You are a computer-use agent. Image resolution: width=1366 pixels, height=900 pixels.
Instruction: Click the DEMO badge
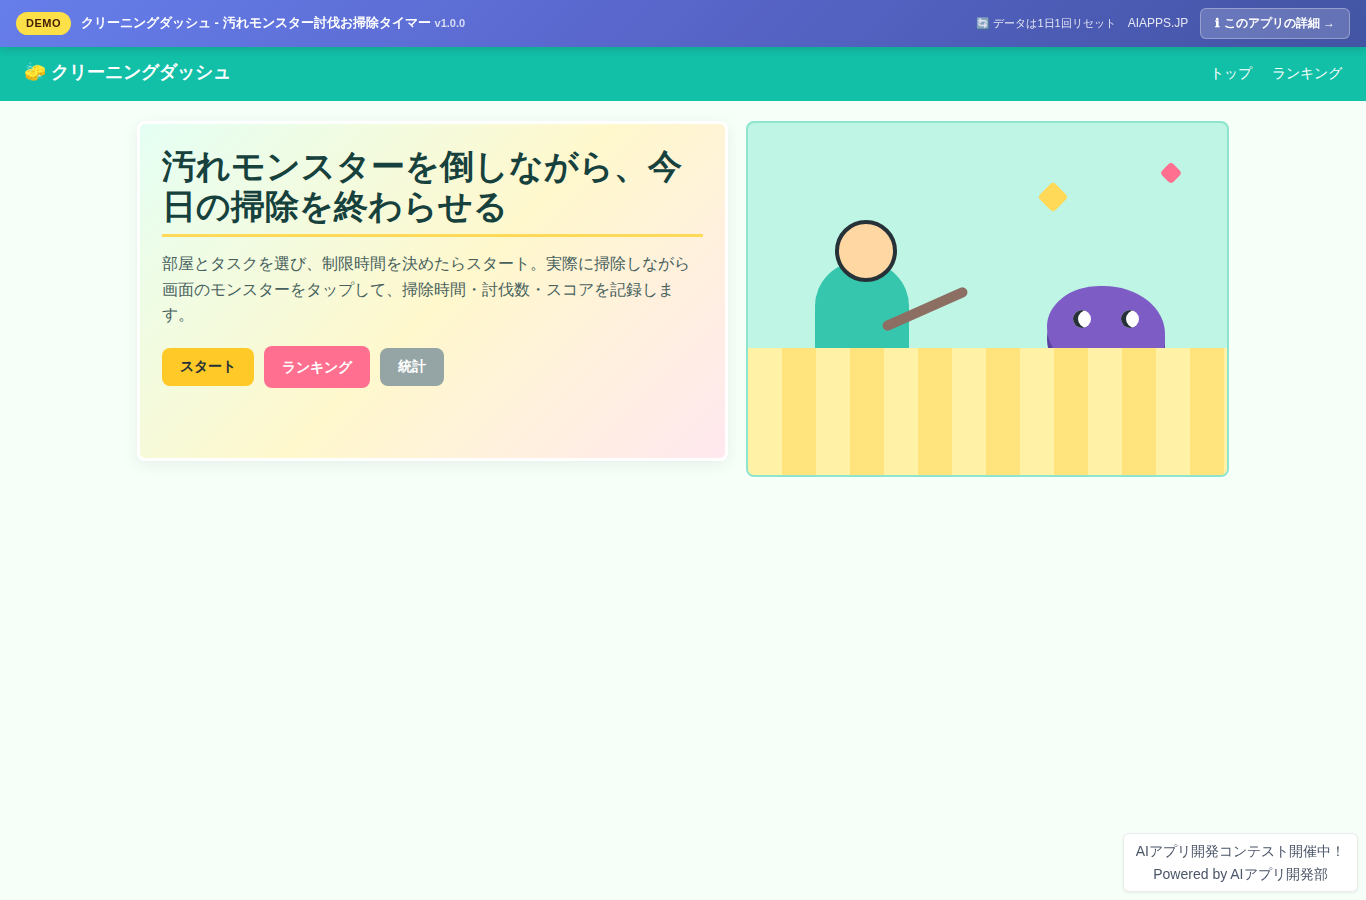(x=43, y=23)
